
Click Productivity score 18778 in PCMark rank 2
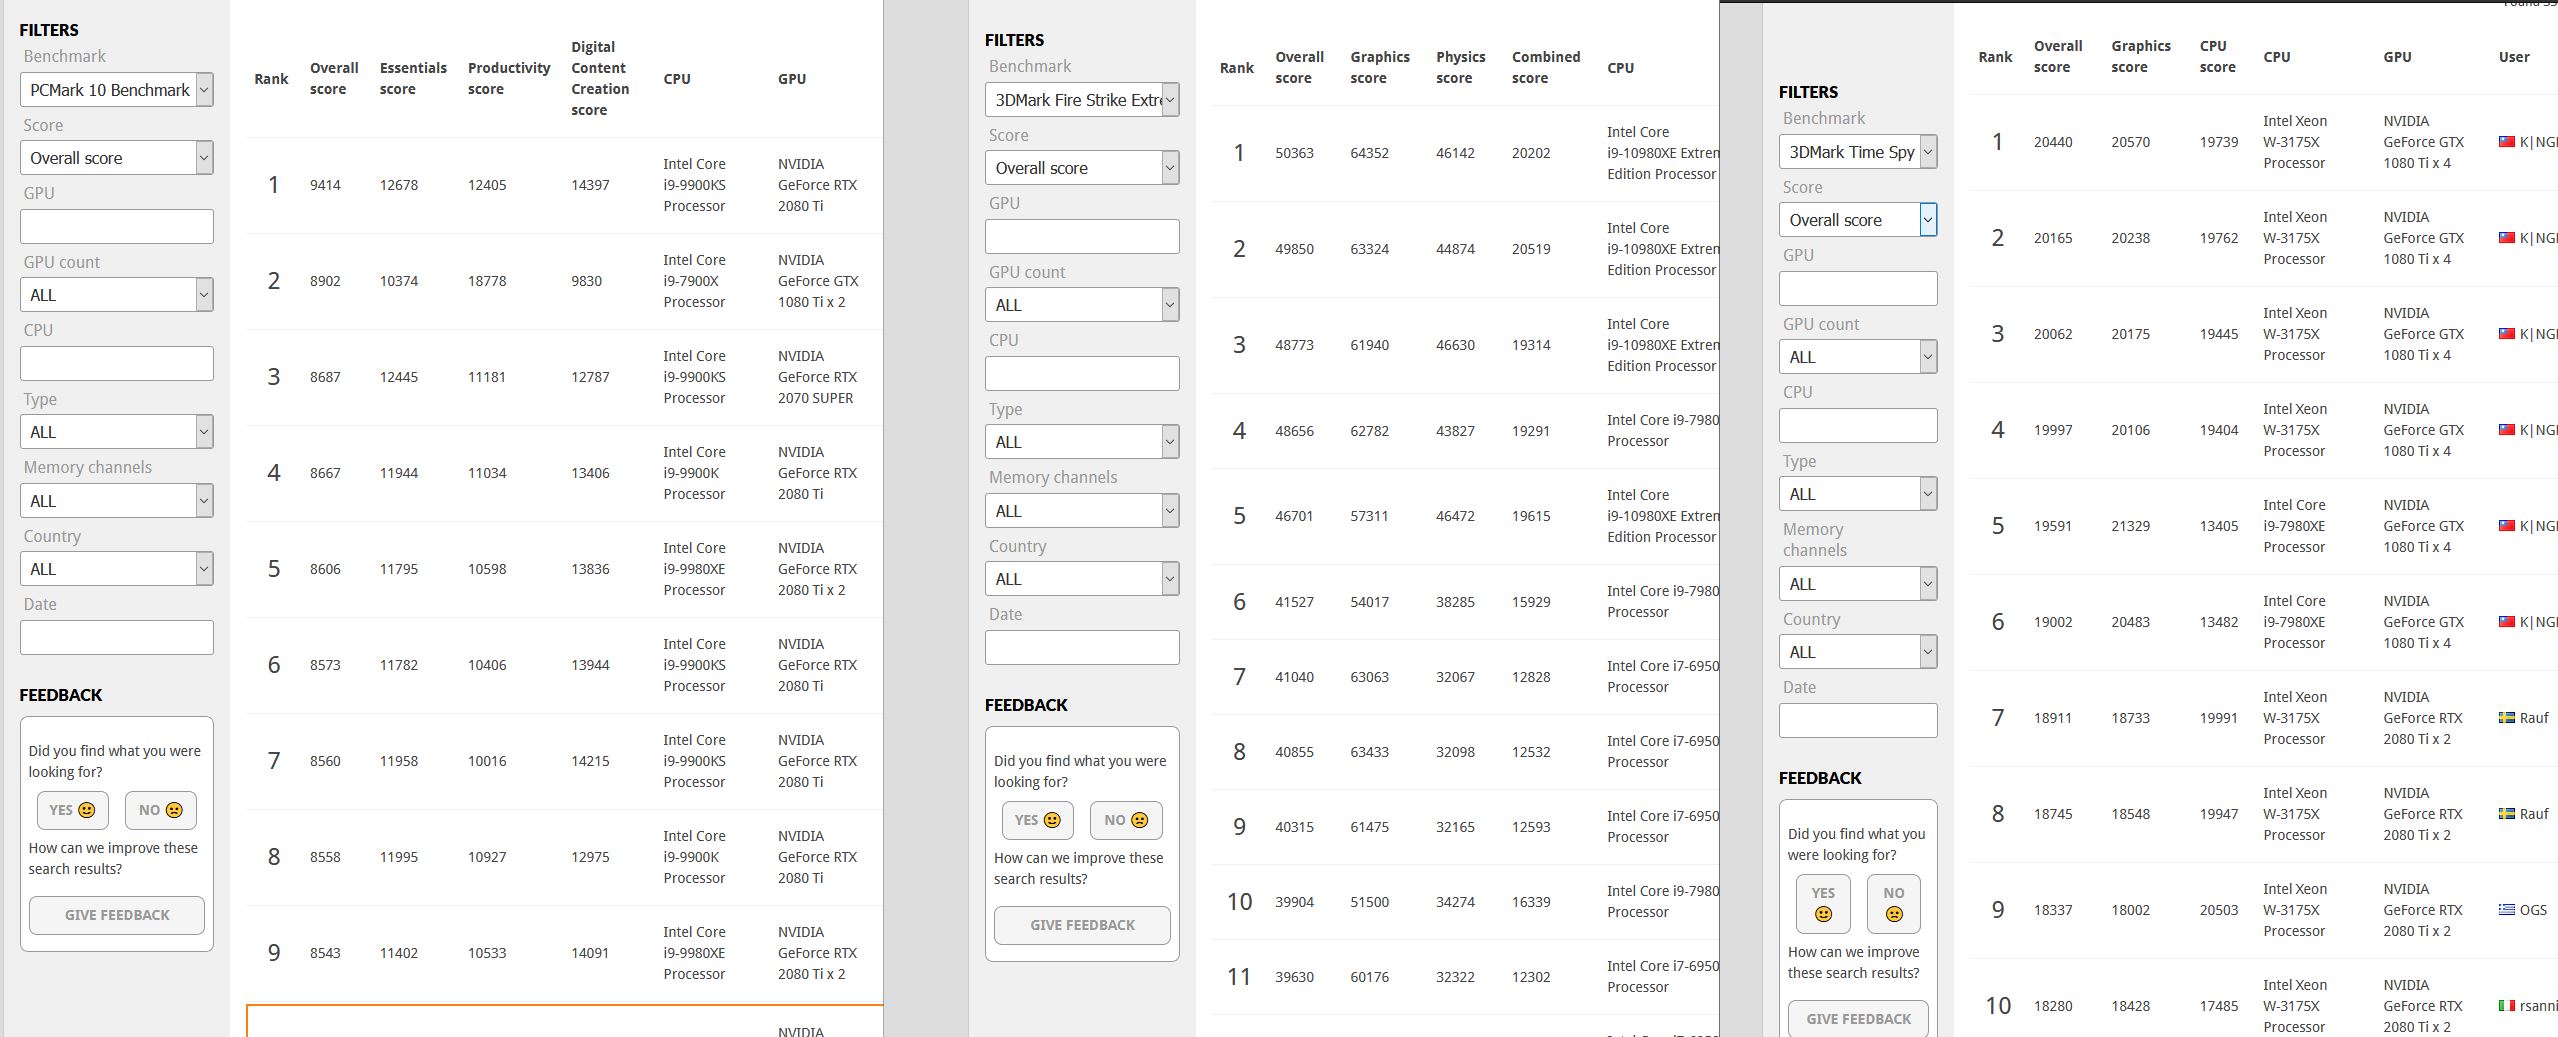tap(487, 281)
